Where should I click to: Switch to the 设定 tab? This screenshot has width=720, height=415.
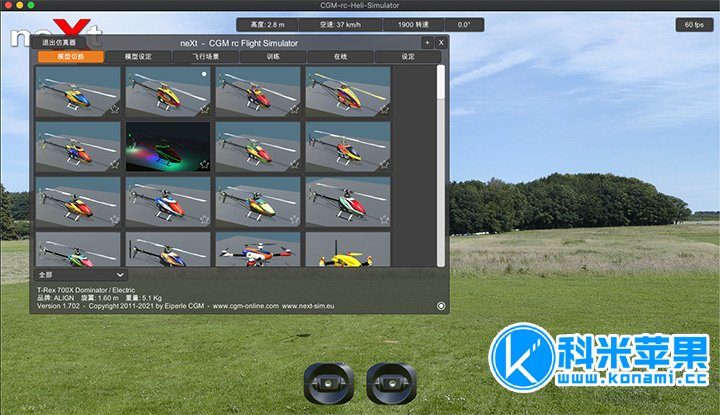click(408, 56)
